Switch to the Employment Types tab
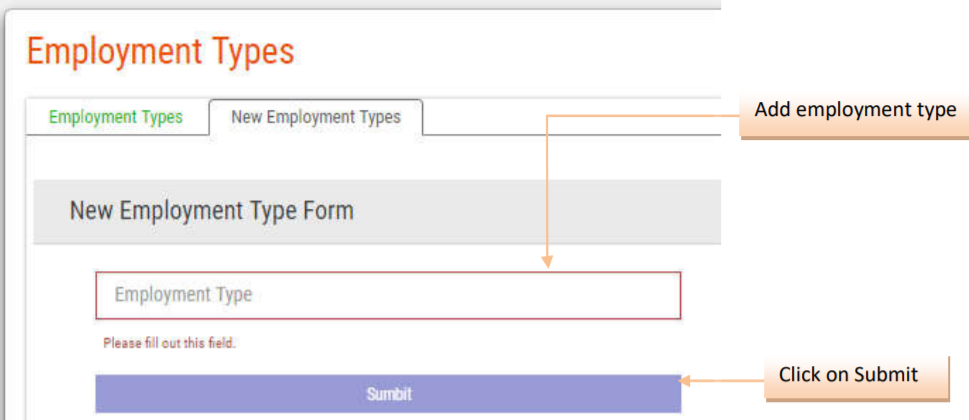The height and width of the screenshot is (420, 969). pos(116,117)
